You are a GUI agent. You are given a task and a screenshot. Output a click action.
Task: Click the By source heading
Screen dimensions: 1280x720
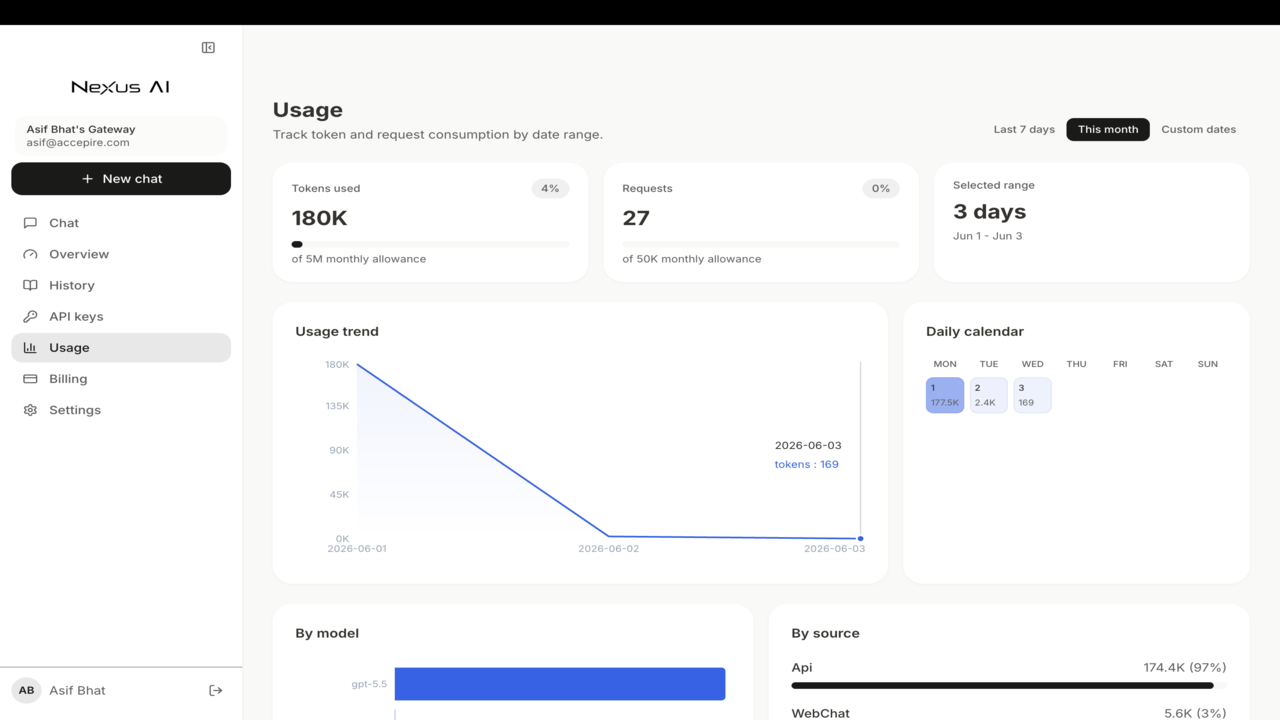[825, 633]
